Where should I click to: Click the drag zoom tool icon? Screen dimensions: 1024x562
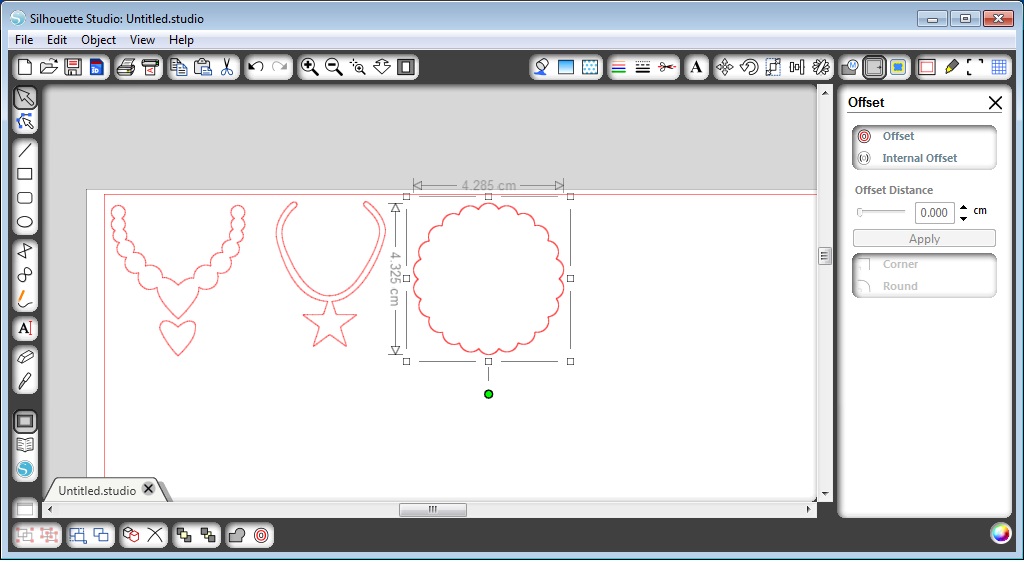(x=382, y=67)
